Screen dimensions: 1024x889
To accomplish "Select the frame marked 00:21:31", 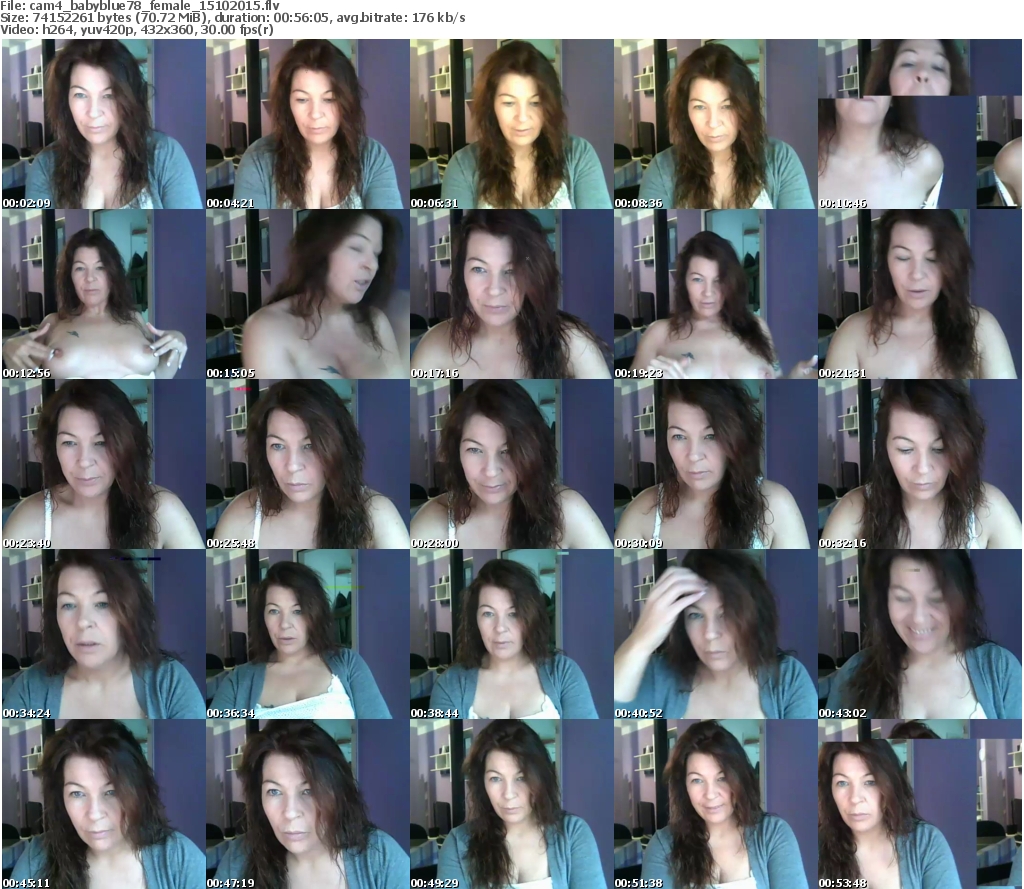I will pyautogui.click(x=920, y=294).
